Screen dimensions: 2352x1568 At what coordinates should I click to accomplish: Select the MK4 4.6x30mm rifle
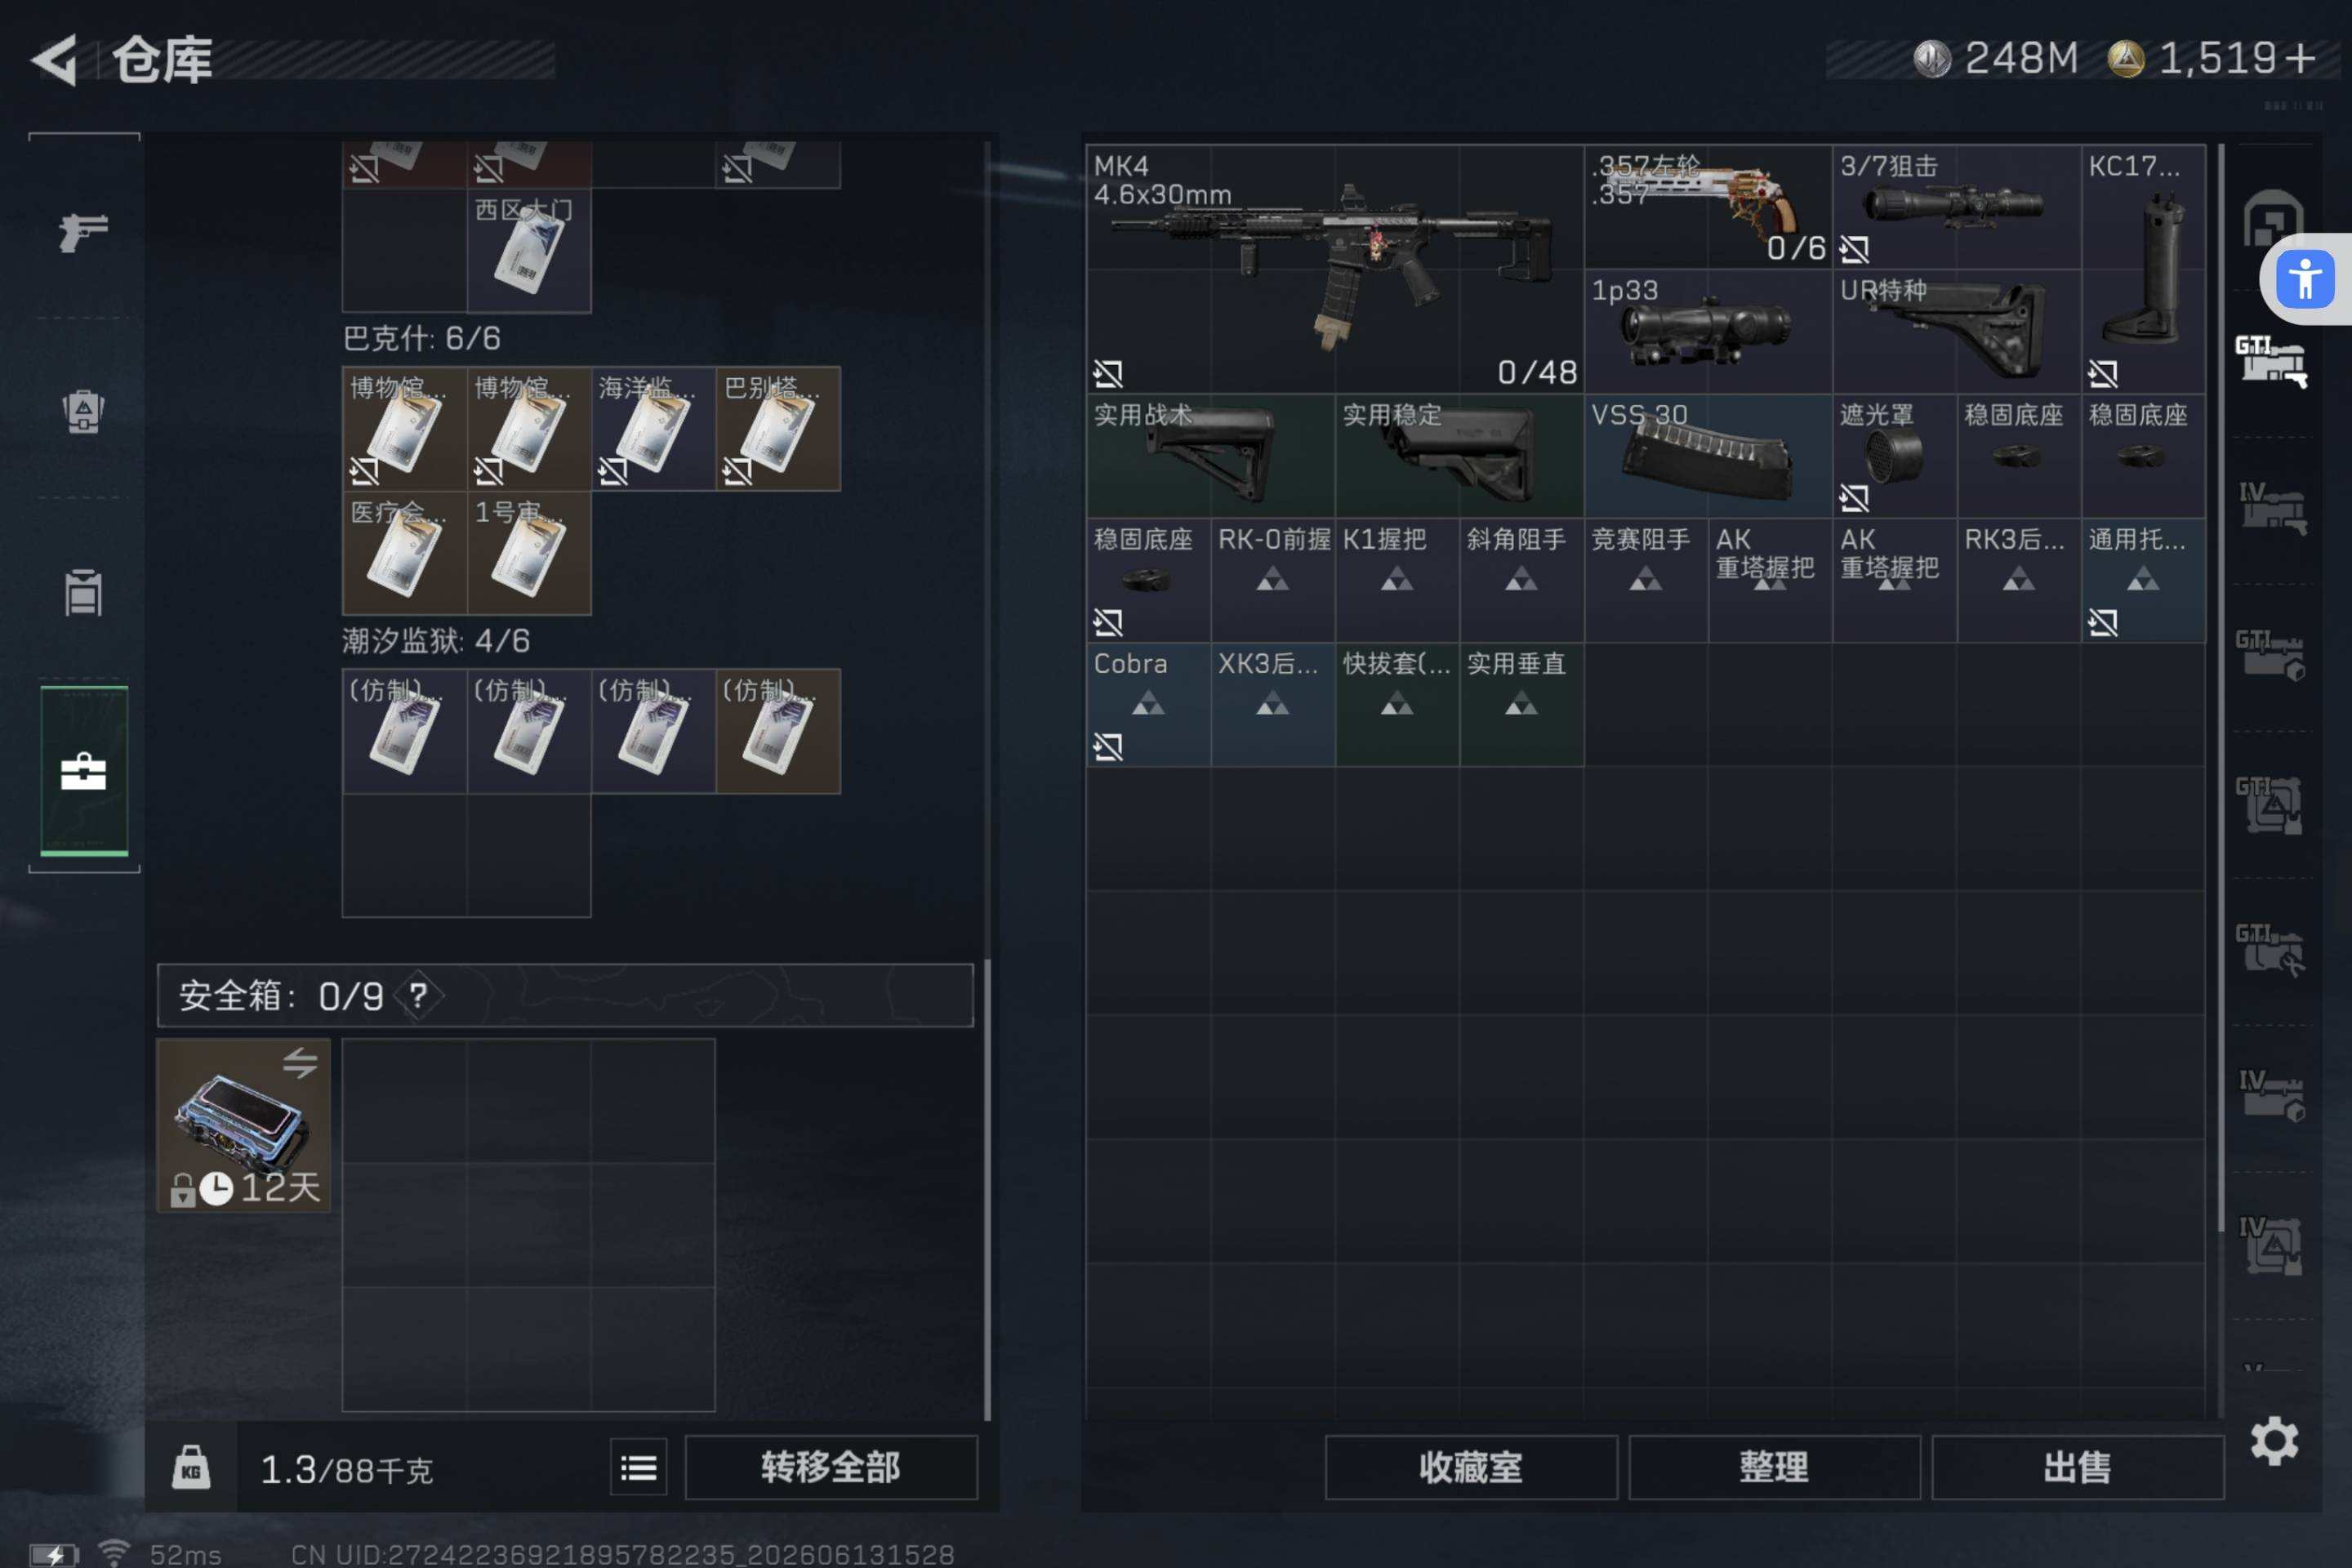point(1335,268)
